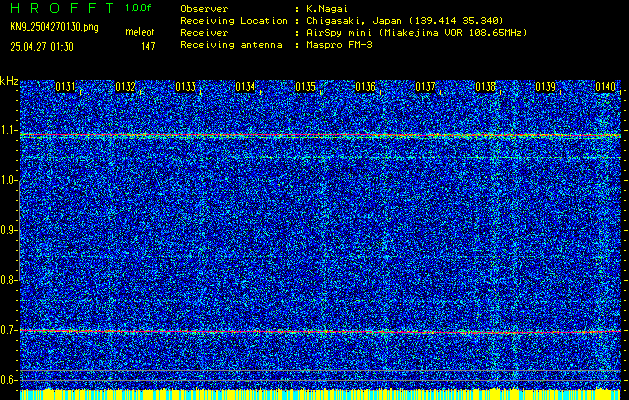This screenshot has width=629, height=400.
Task: Click the red signal line near 1.1 kHz
Action: [320, 135]
